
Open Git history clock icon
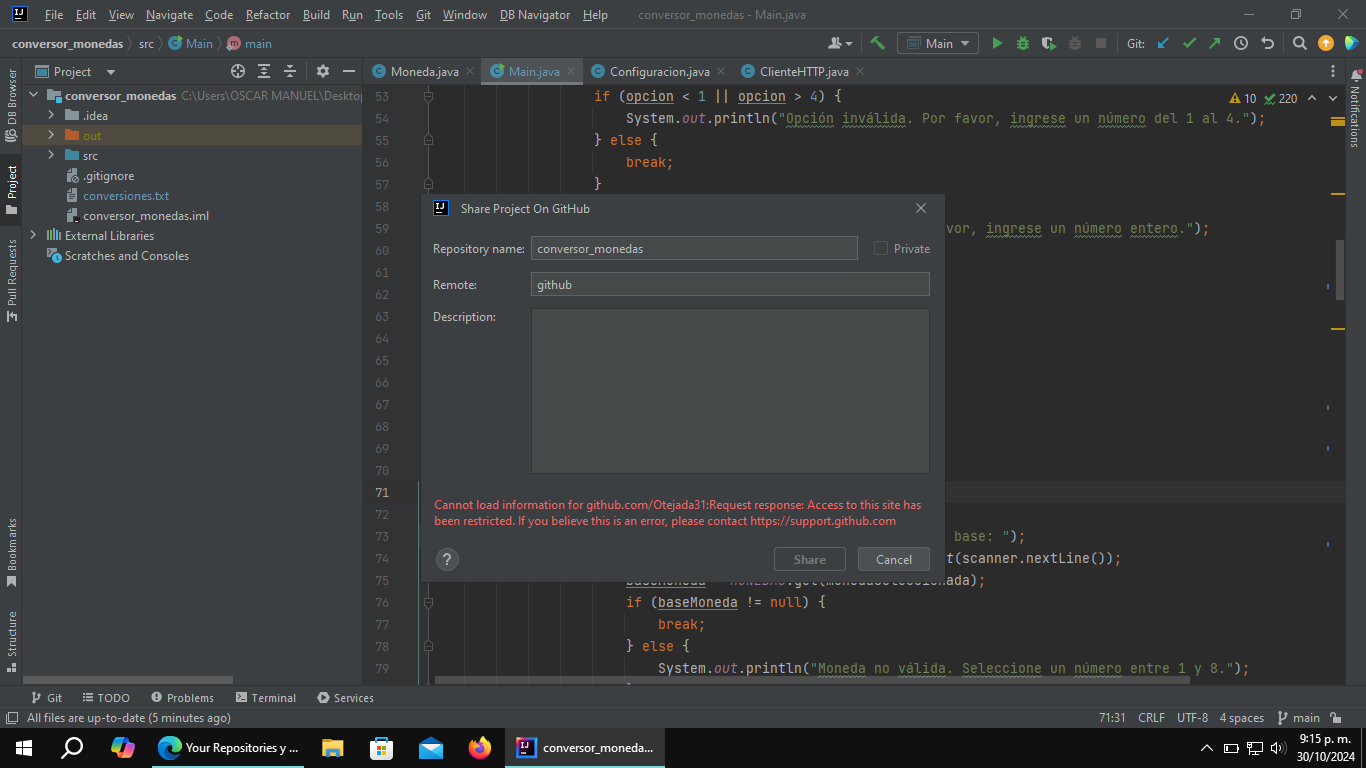[x=1241, y=43]
